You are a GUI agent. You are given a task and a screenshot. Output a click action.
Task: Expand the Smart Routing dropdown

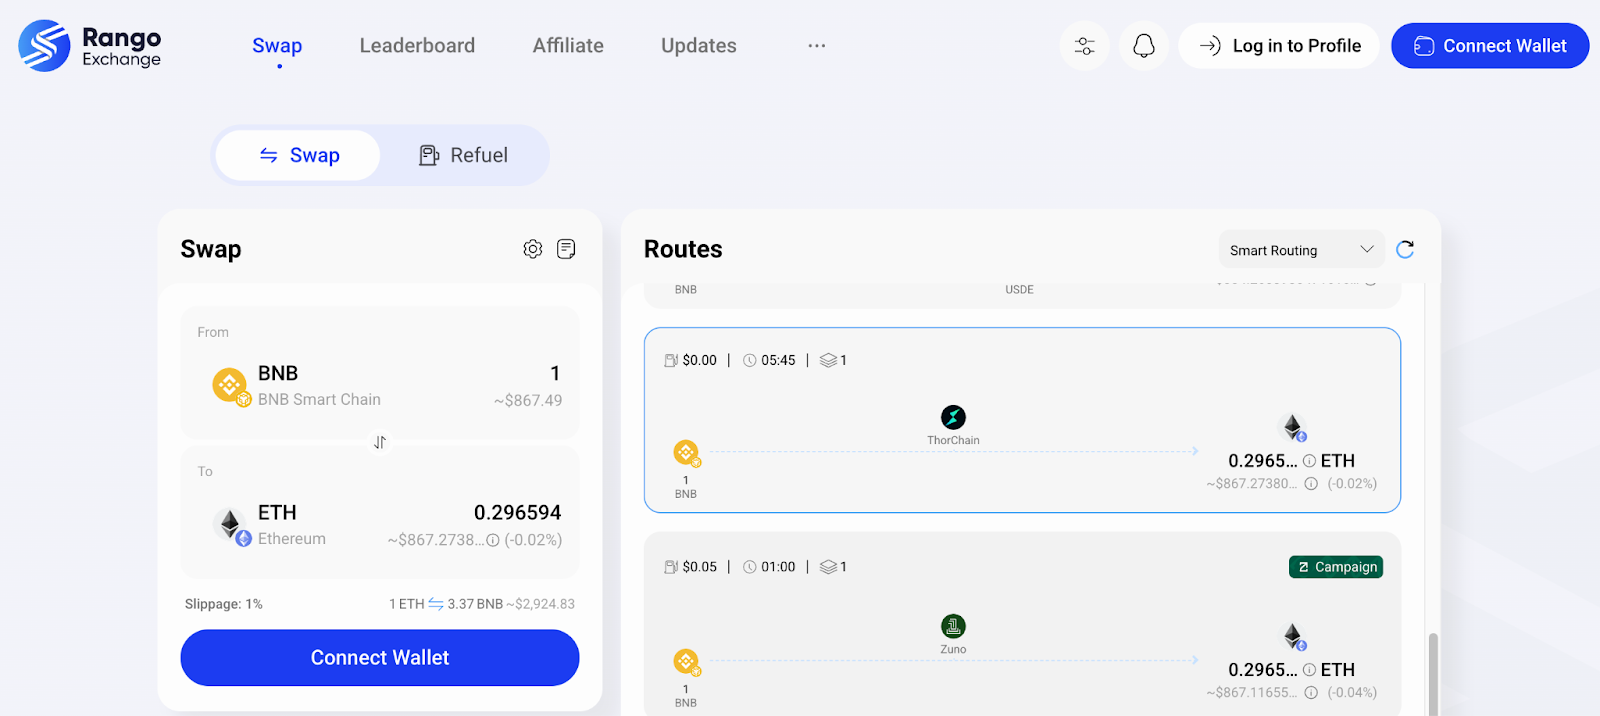pos(1301,250)
